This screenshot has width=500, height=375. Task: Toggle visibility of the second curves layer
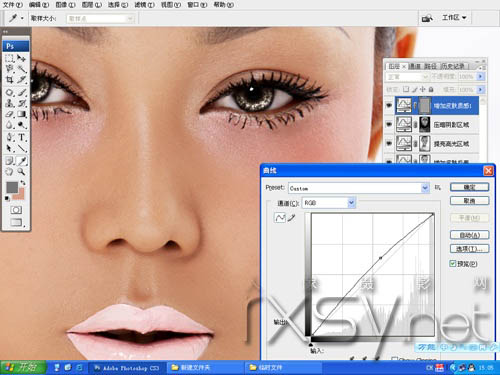tap(389, 124)
